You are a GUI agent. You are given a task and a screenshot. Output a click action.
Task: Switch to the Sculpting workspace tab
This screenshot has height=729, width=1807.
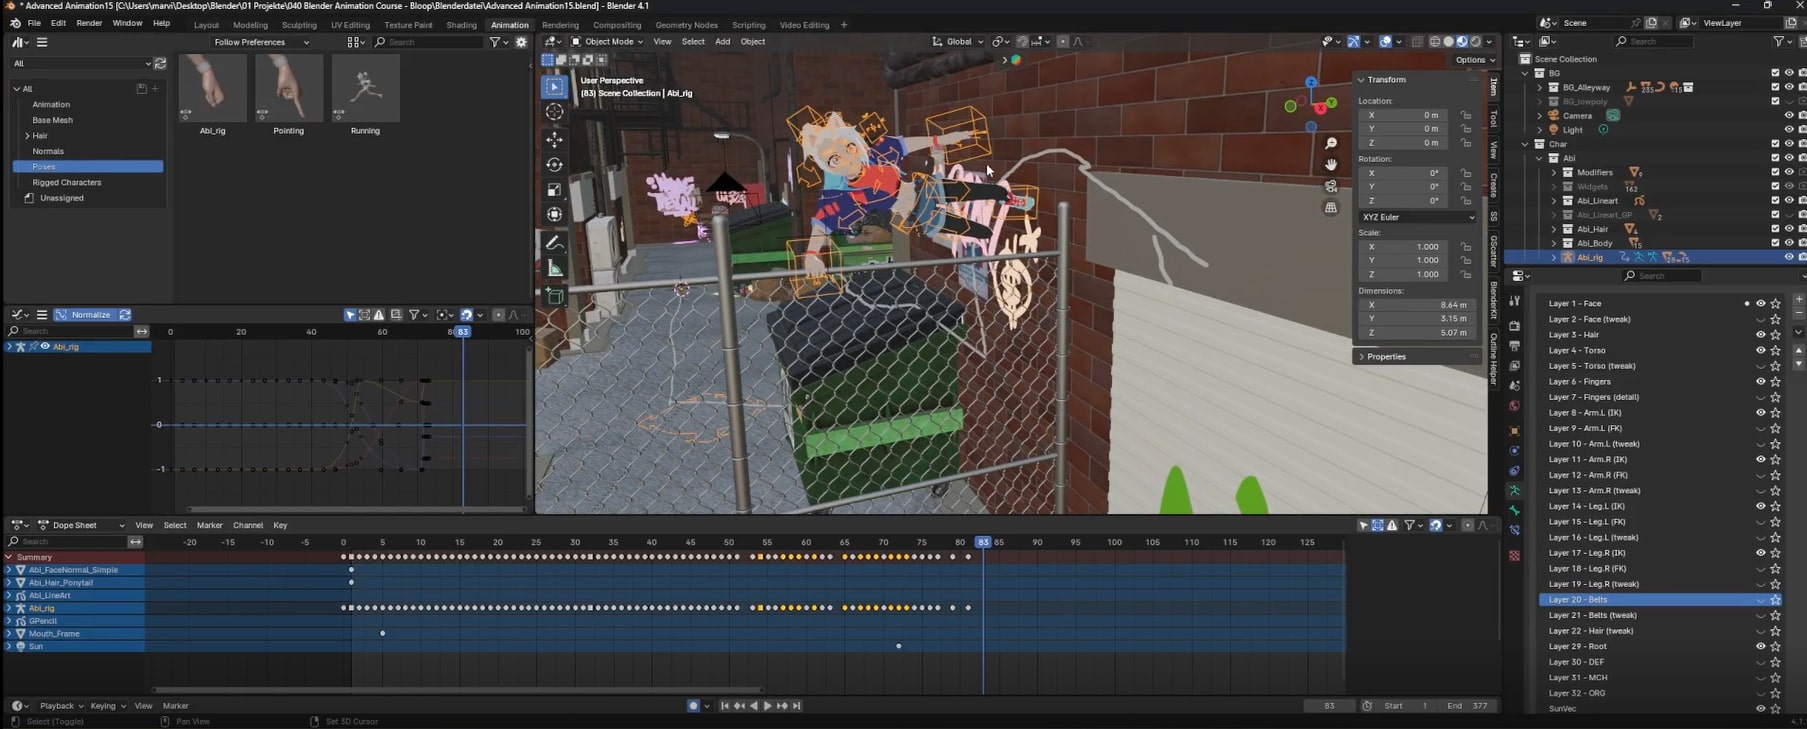[x=299, y=25]
